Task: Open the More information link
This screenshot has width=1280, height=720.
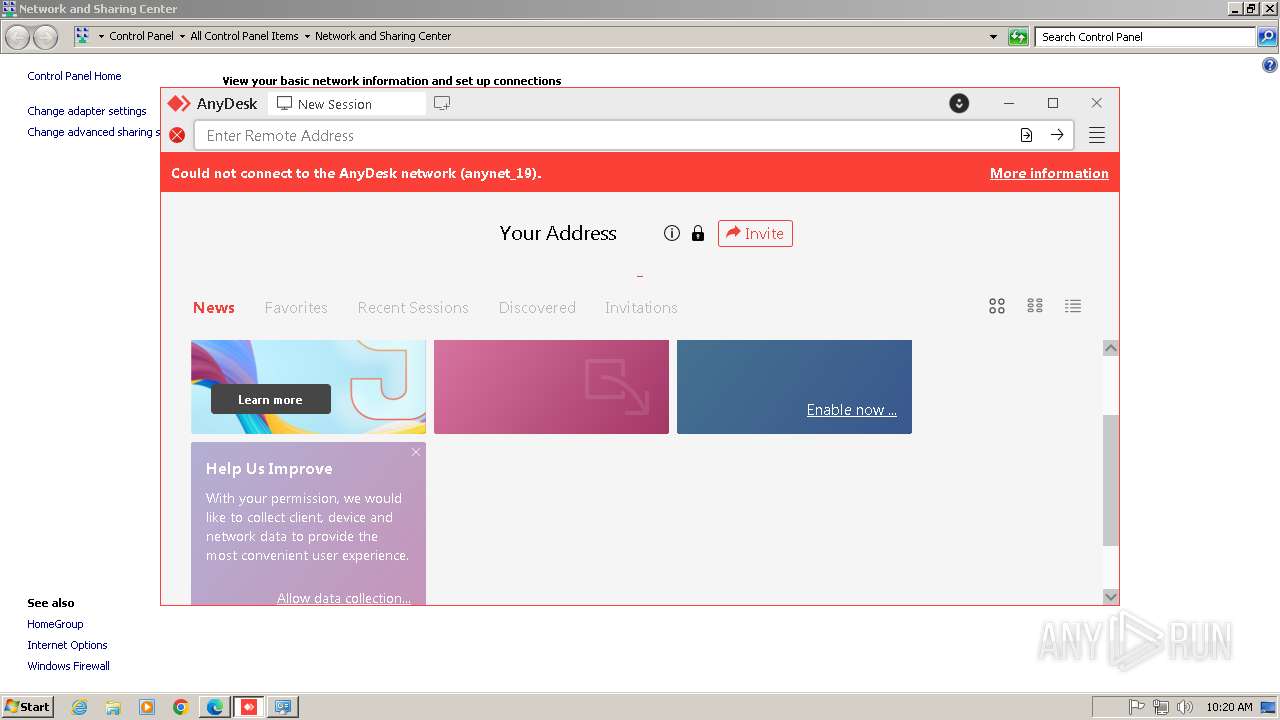Action: pos(1049,173)
